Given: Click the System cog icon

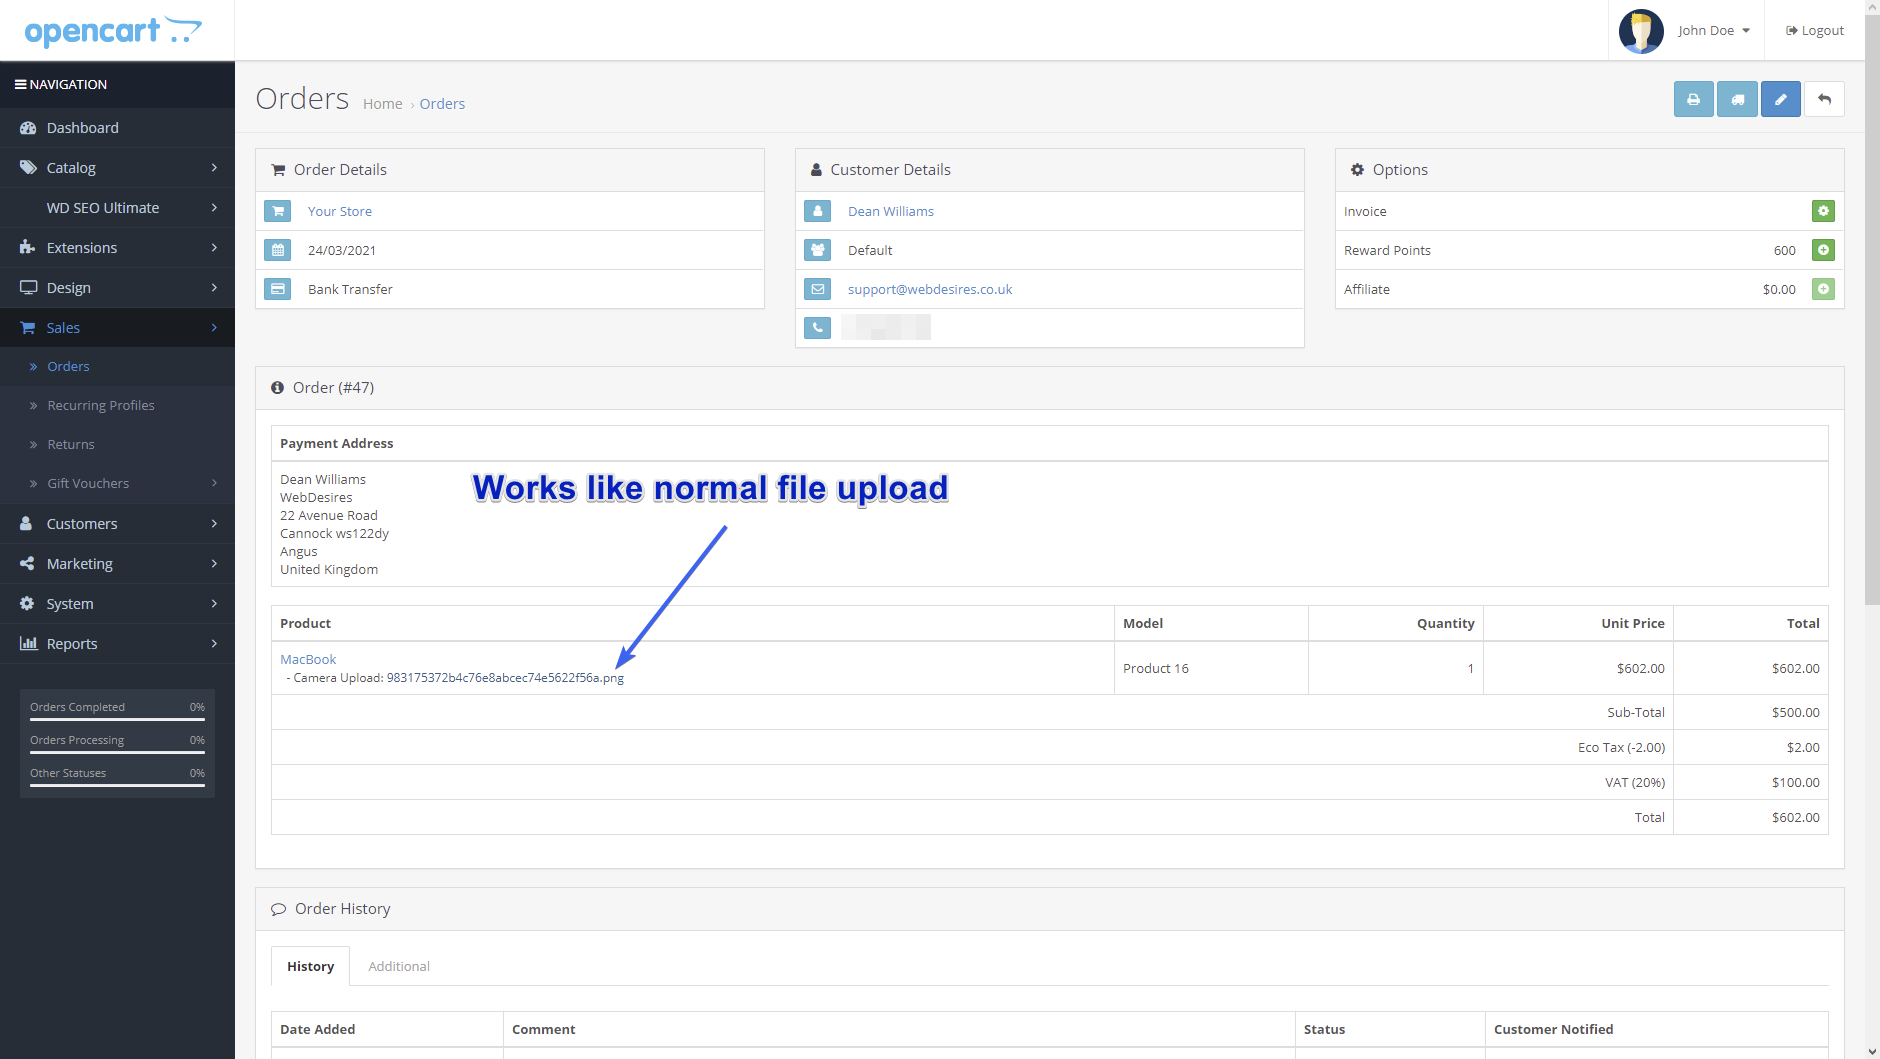Looking at the screenshot, I should click(x=28, y=604).
